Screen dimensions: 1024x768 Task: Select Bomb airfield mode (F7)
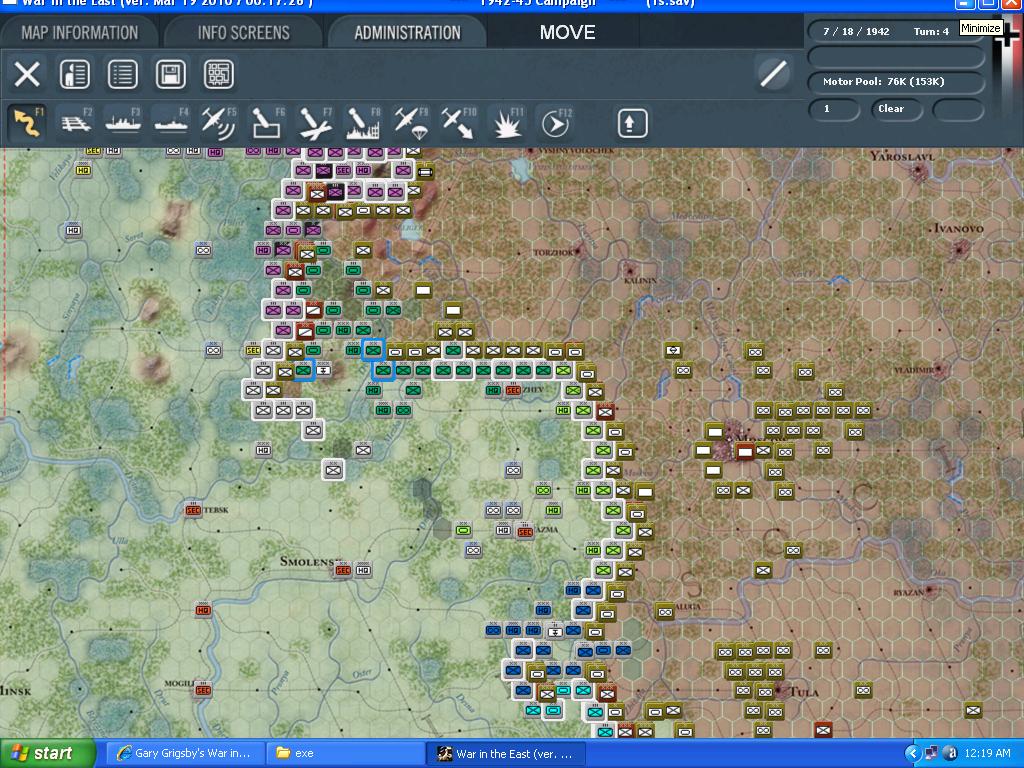315,123
